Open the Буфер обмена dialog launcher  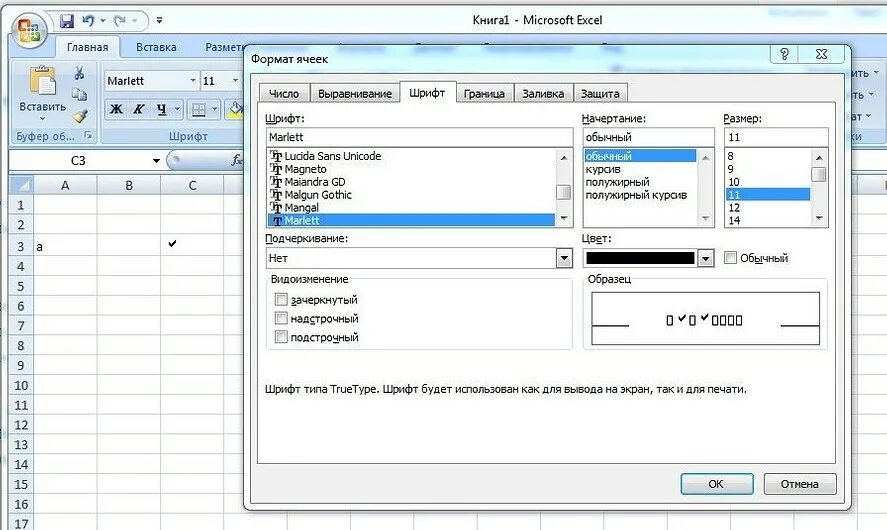(x=88, y=136)
